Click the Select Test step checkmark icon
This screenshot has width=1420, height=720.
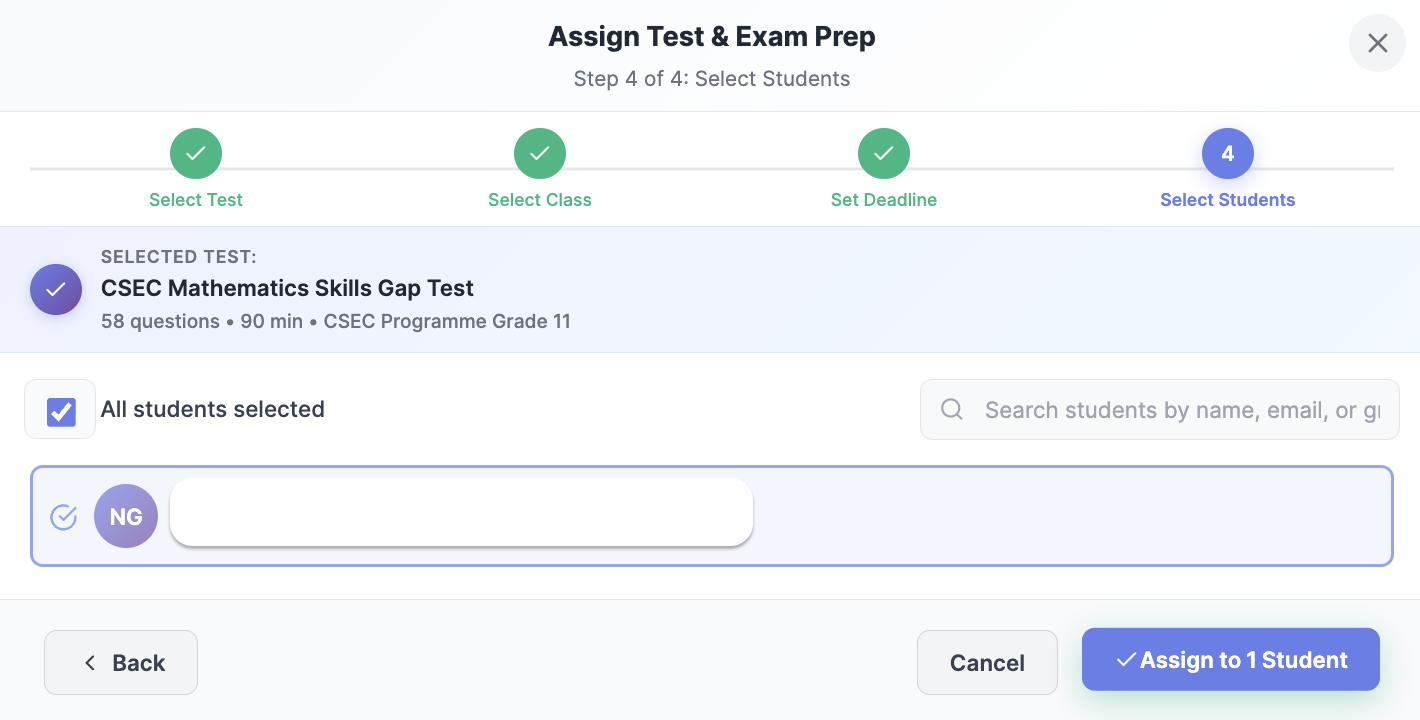[196, 154]
